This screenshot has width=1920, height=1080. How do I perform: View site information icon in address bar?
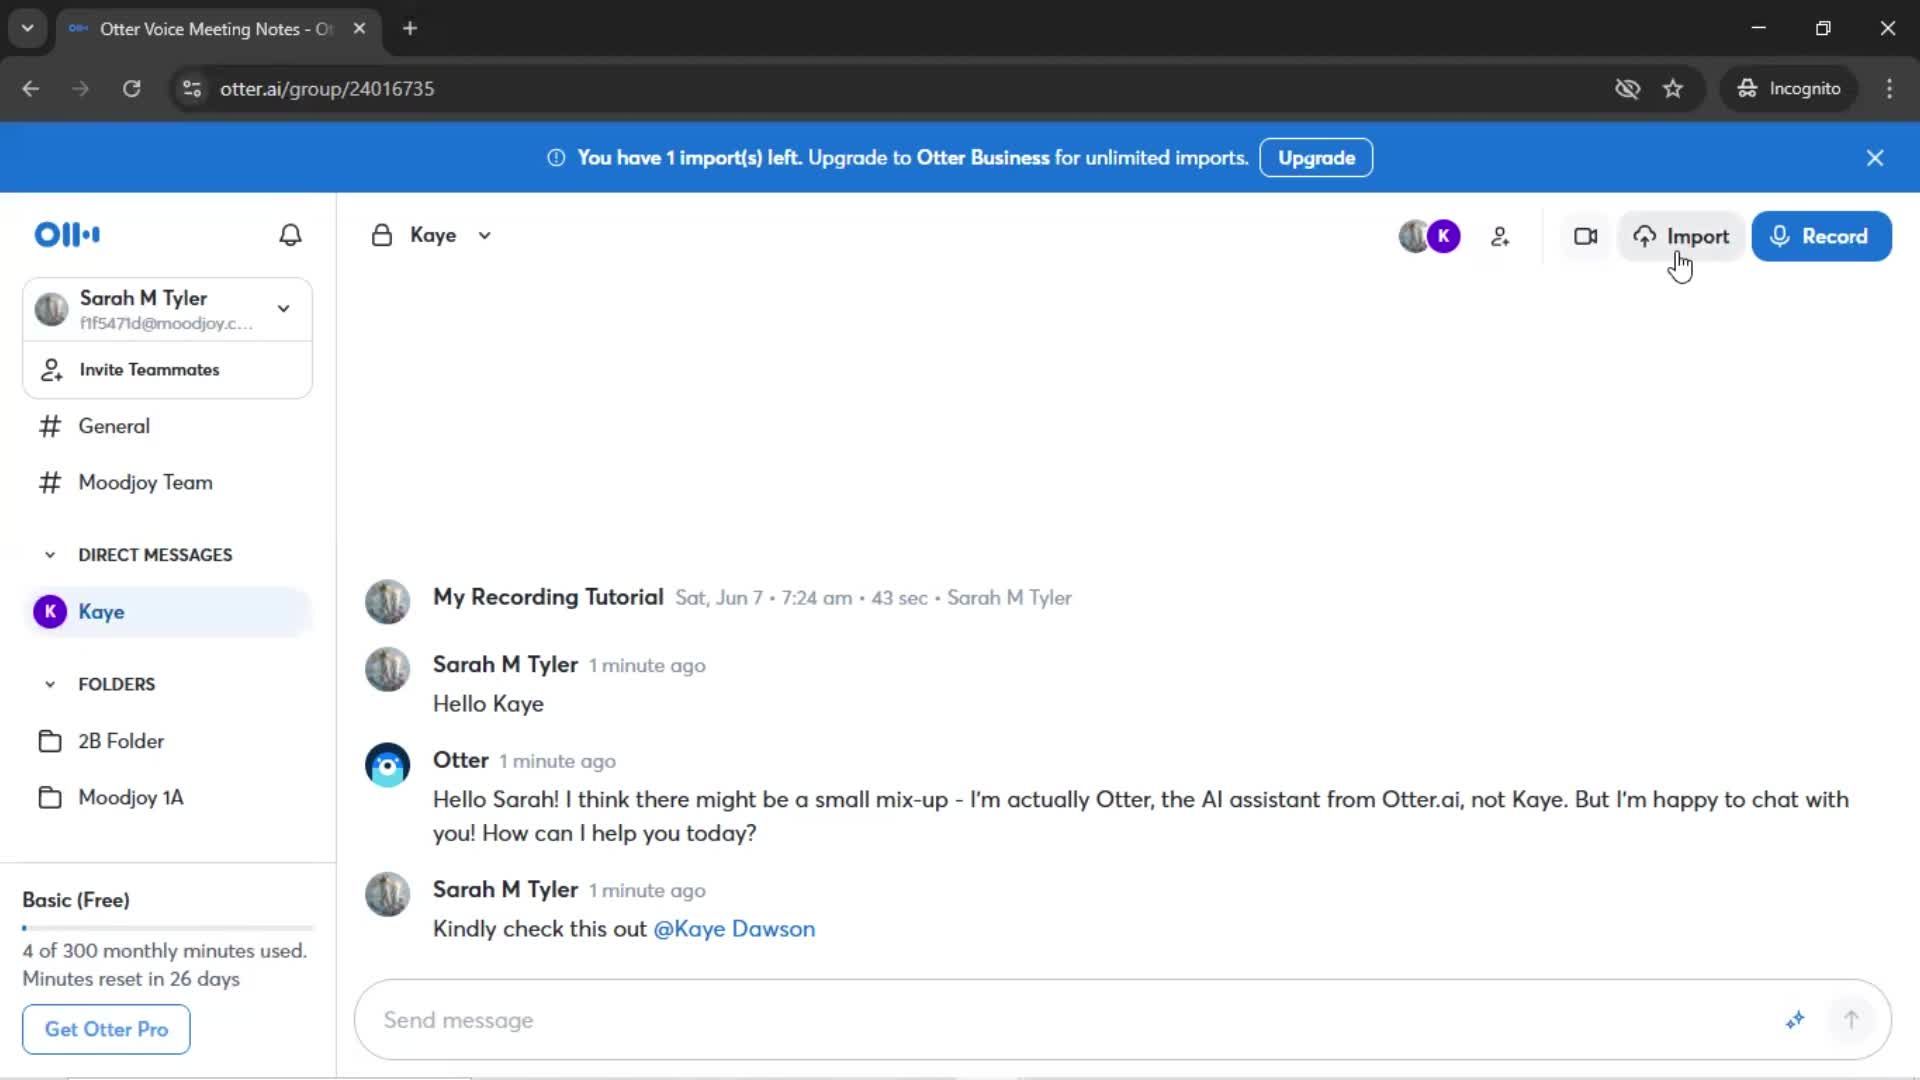tap(192, 89)
